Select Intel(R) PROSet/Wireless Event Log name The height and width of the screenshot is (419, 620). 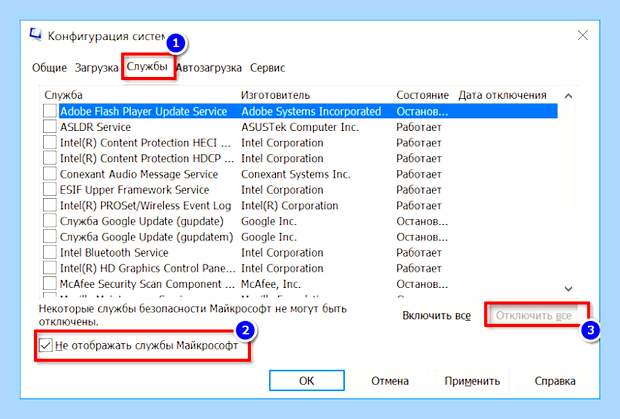[x=145, y=206]
